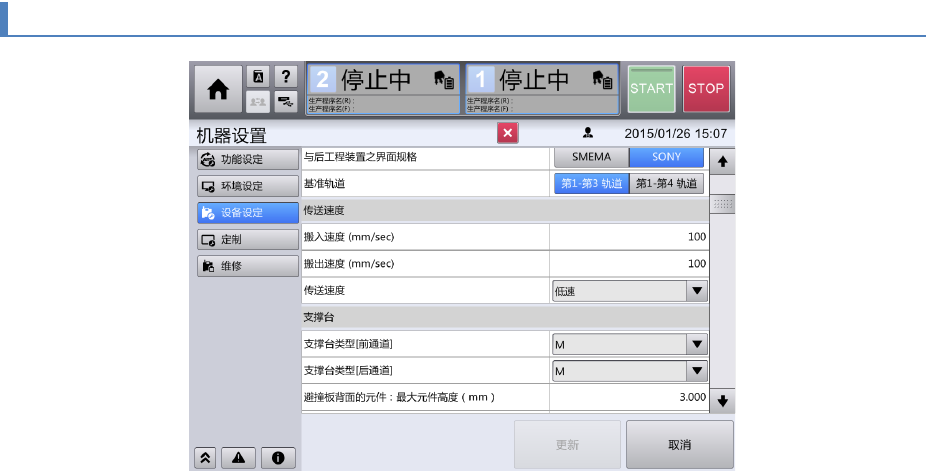Viewport: 926px width, 472px height.
Task: Select SONY interface specification
Action: coord(667,157)
